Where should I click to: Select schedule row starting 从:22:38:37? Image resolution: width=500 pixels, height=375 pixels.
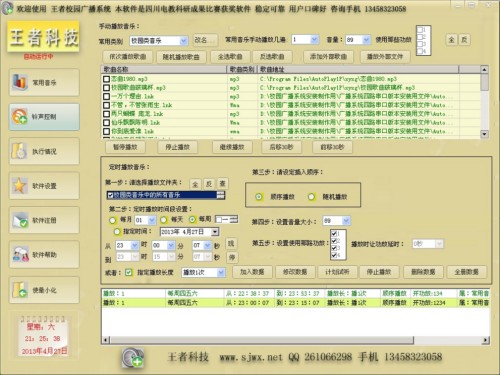click(x=295, y=293)
